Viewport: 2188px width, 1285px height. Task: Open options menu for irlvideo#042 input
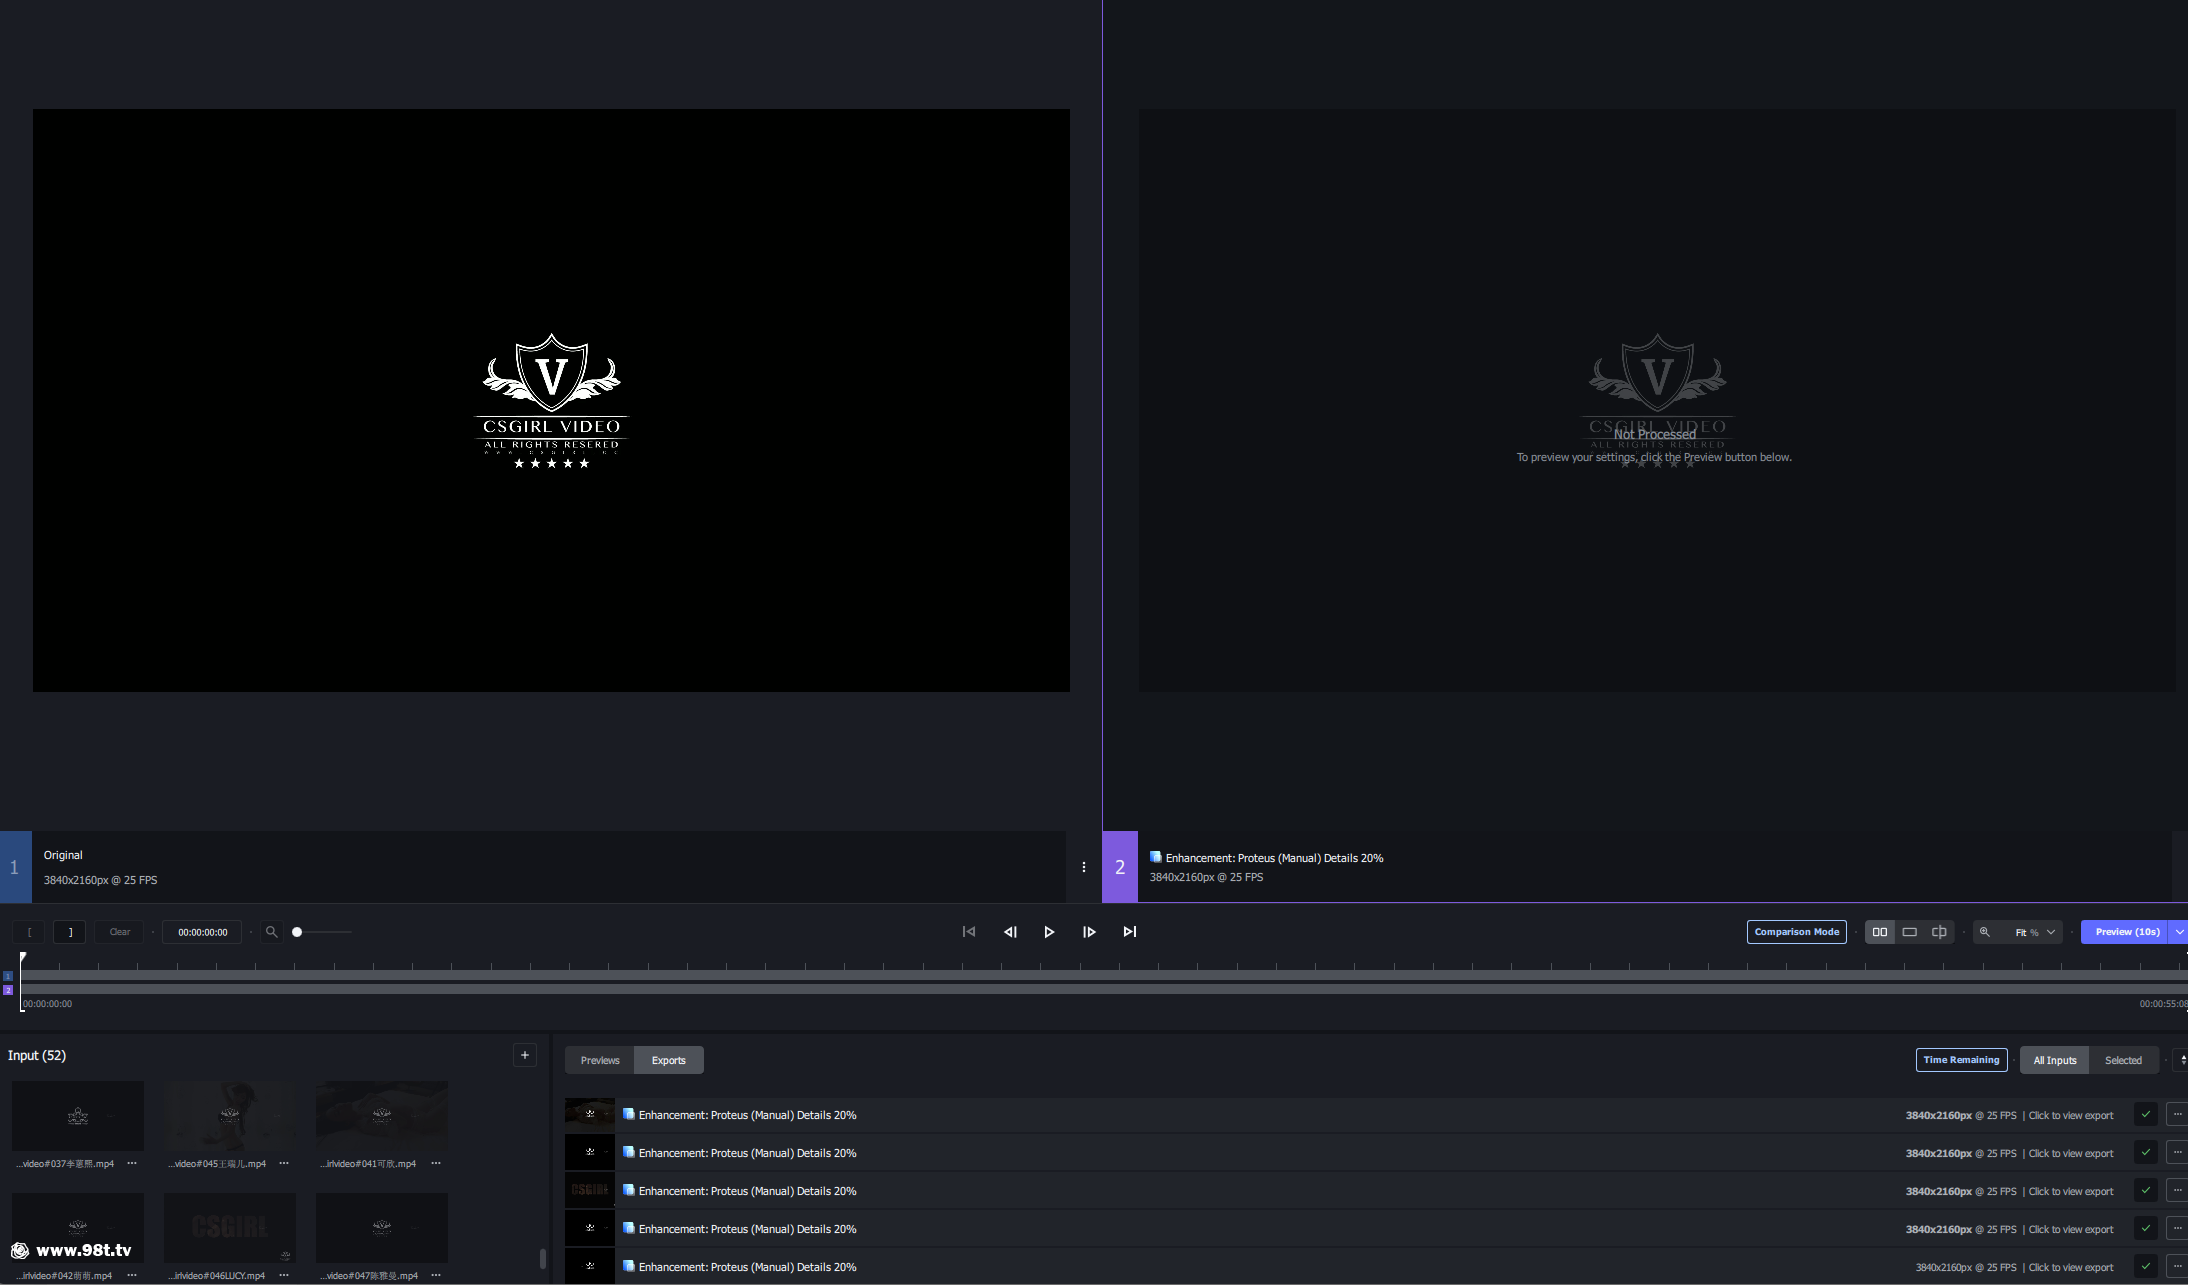click(x=132, y=1275)
